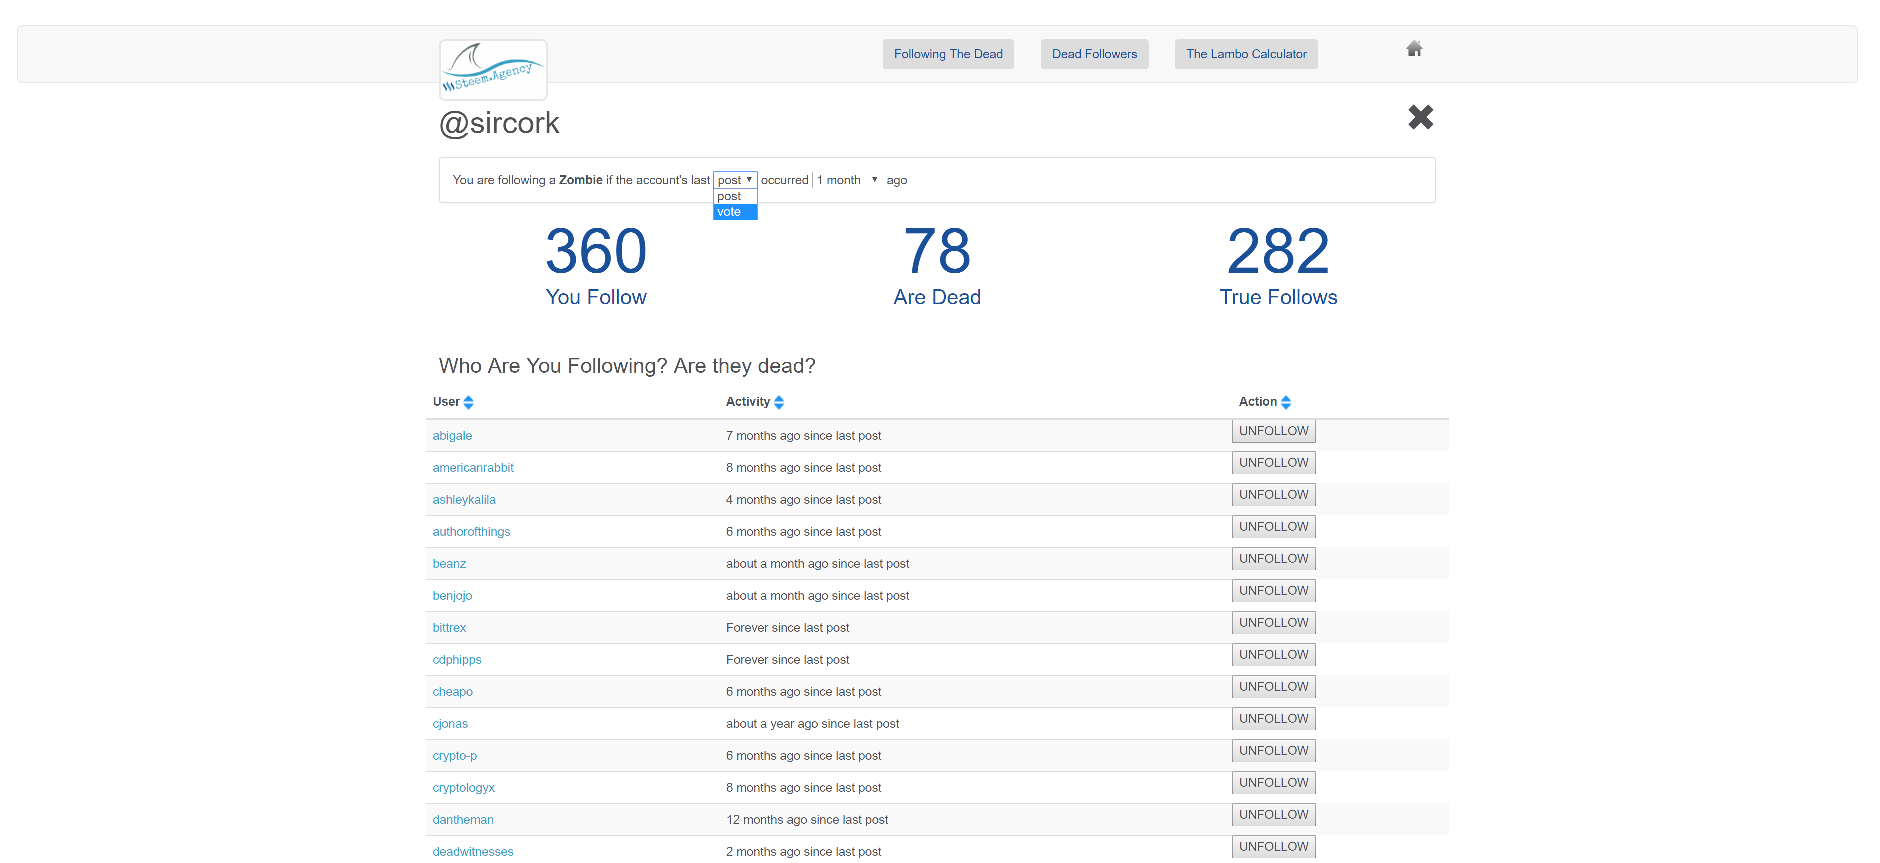This screenshot has width=1880, height=863.
Task: Sort the table by the User column arrows
Action: (468, 402)
